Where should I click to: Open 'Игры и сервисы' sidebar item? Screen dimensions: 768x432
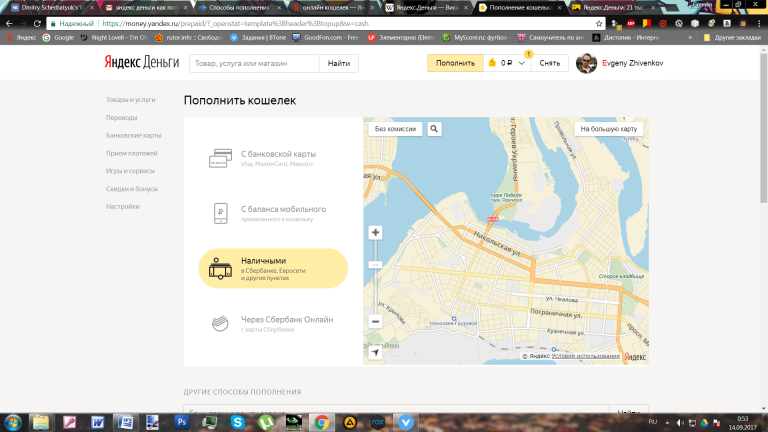[x=130, y=171]
